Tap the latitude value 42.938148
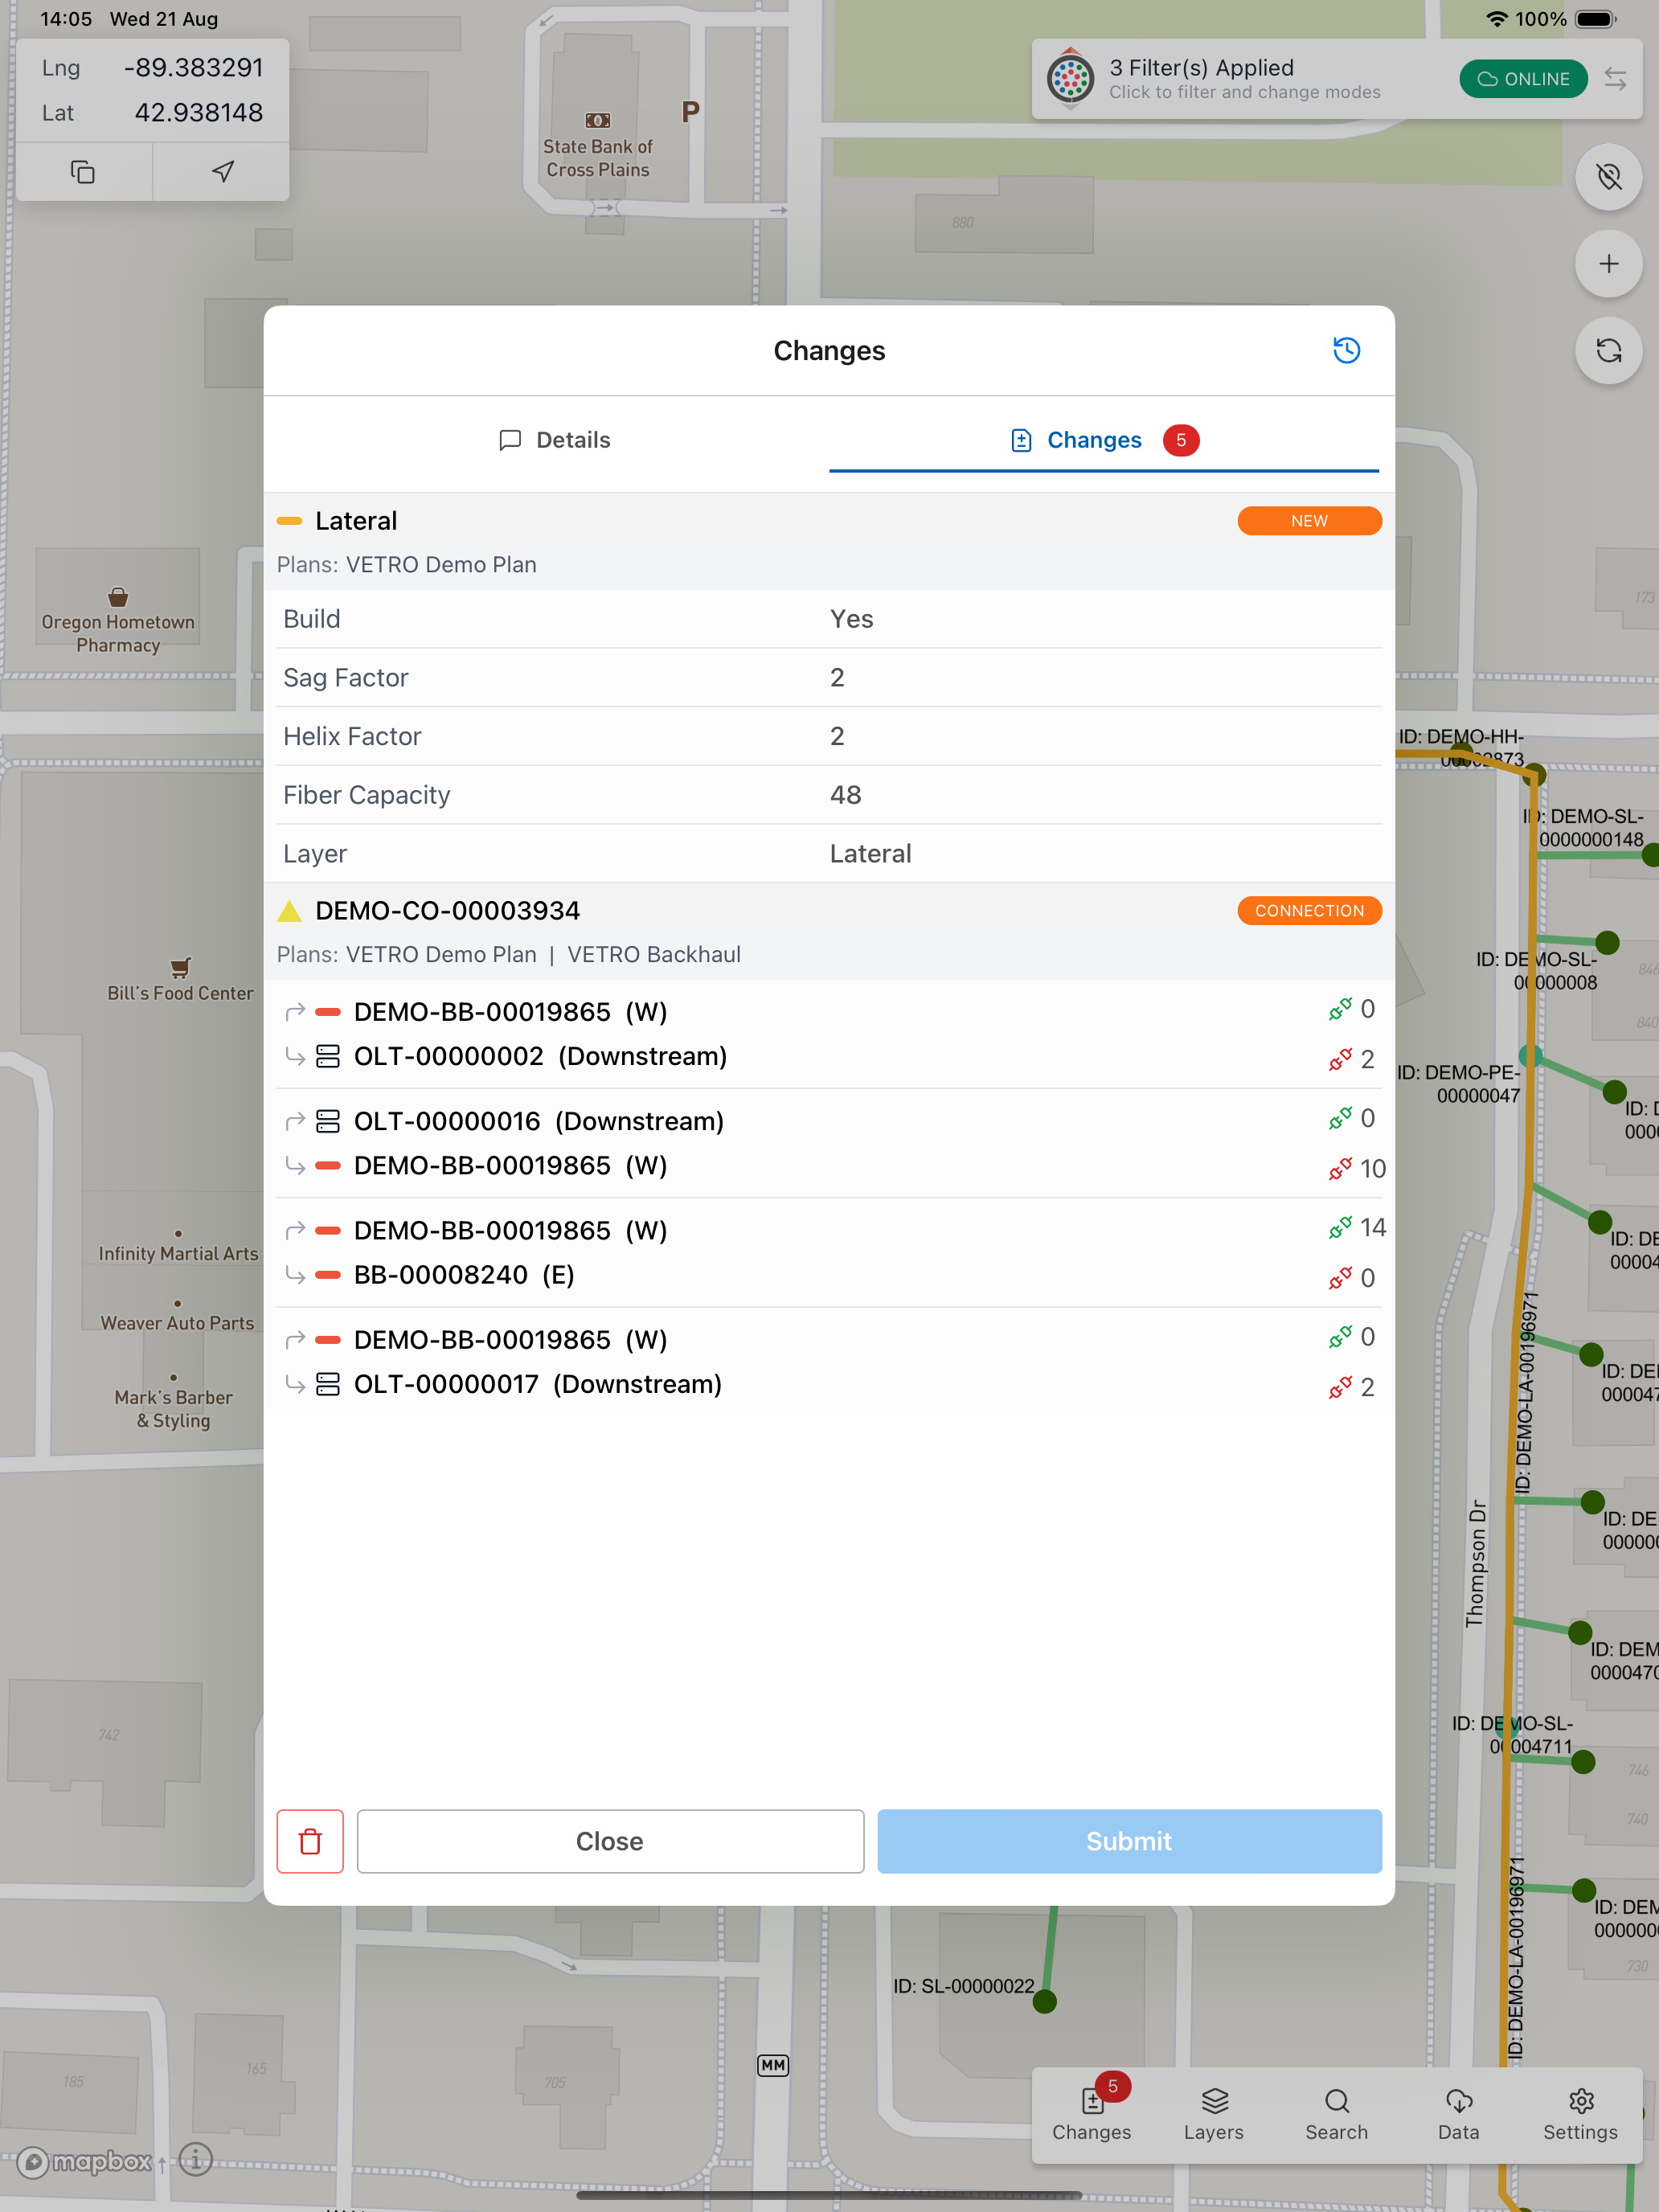Viewport: 1659px width, 2212px height. [198, 113]
